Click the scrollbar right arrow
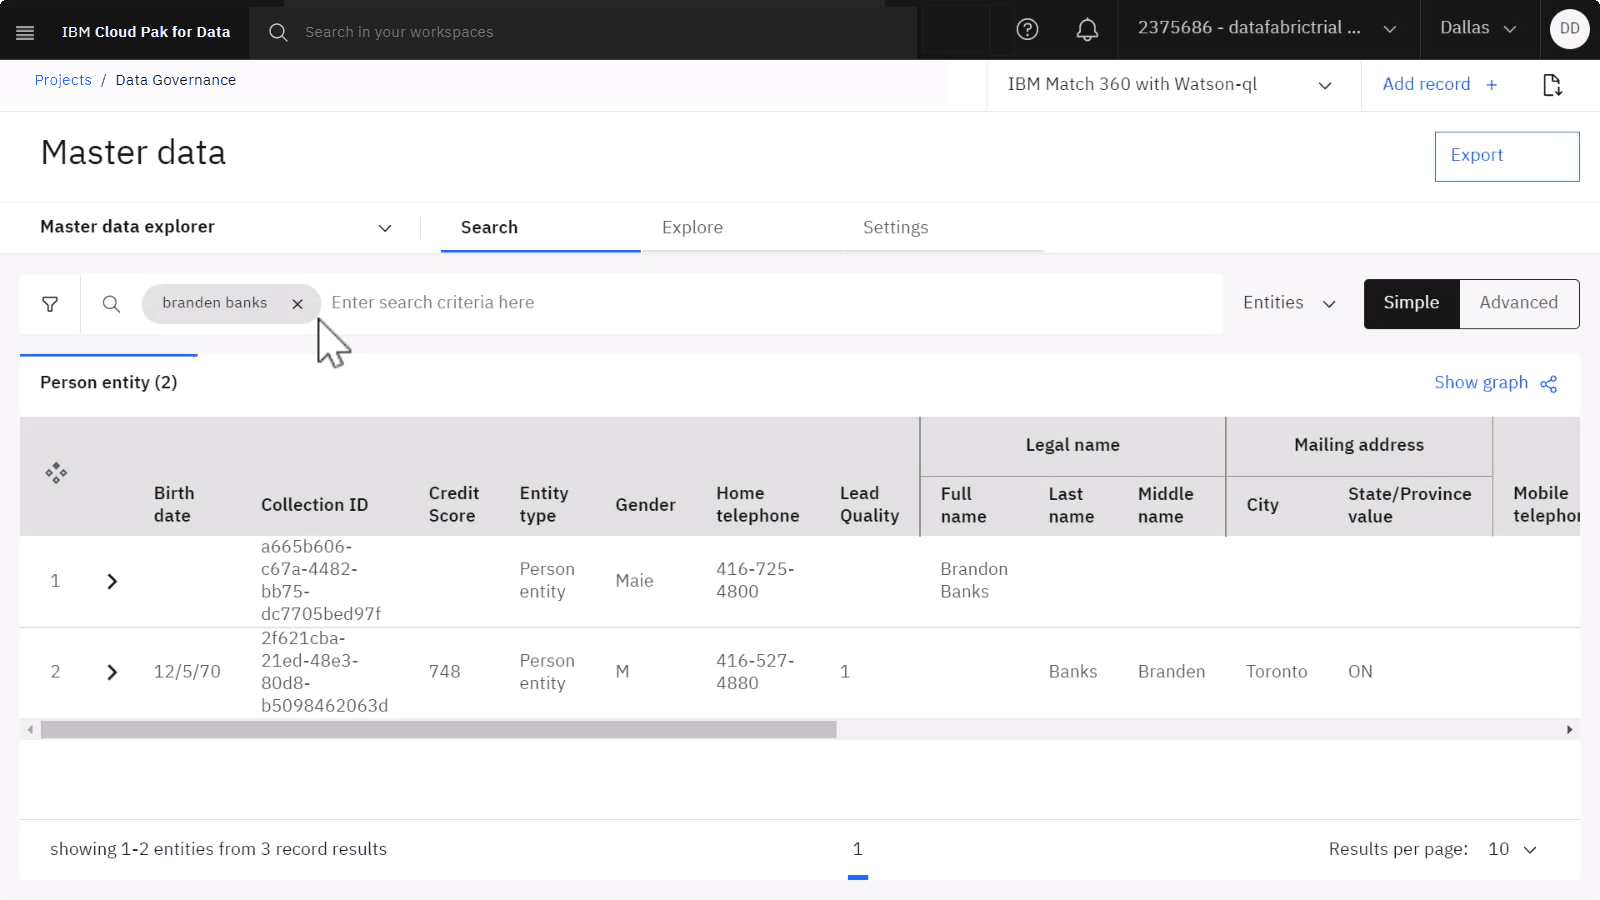 1569,730
